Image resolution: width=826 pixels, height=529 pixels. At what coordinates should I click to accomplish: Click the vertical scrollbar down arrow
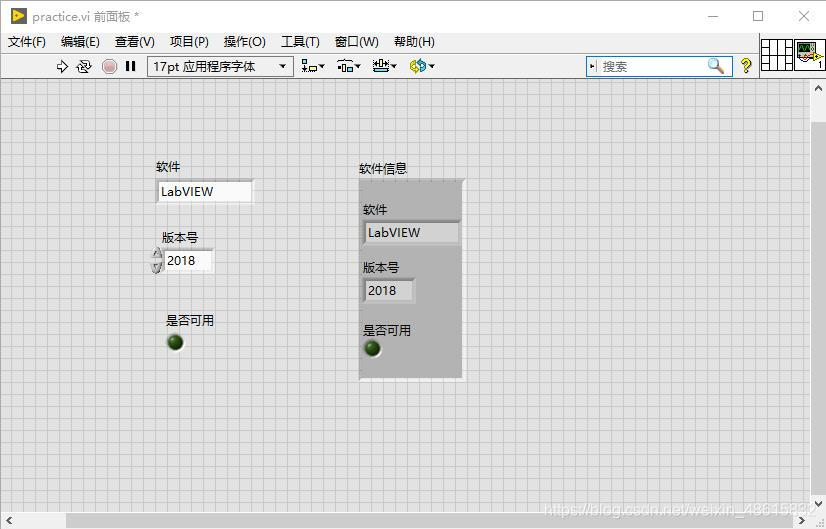click(x=818, y=503)
